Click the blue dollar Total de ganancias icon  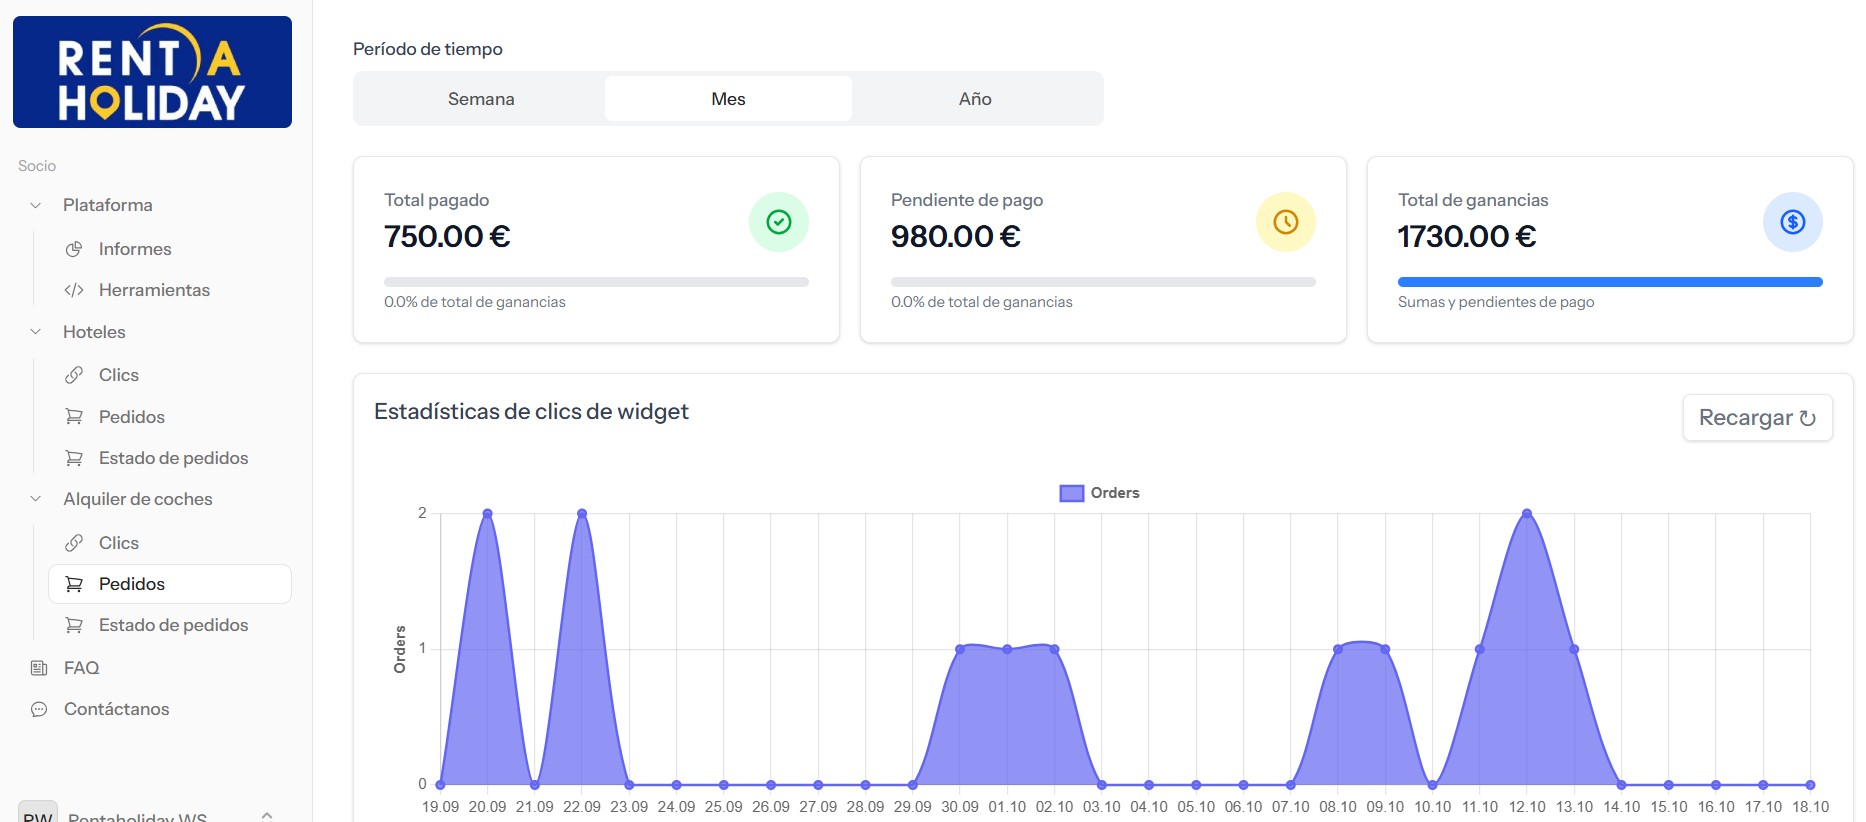1792,222
